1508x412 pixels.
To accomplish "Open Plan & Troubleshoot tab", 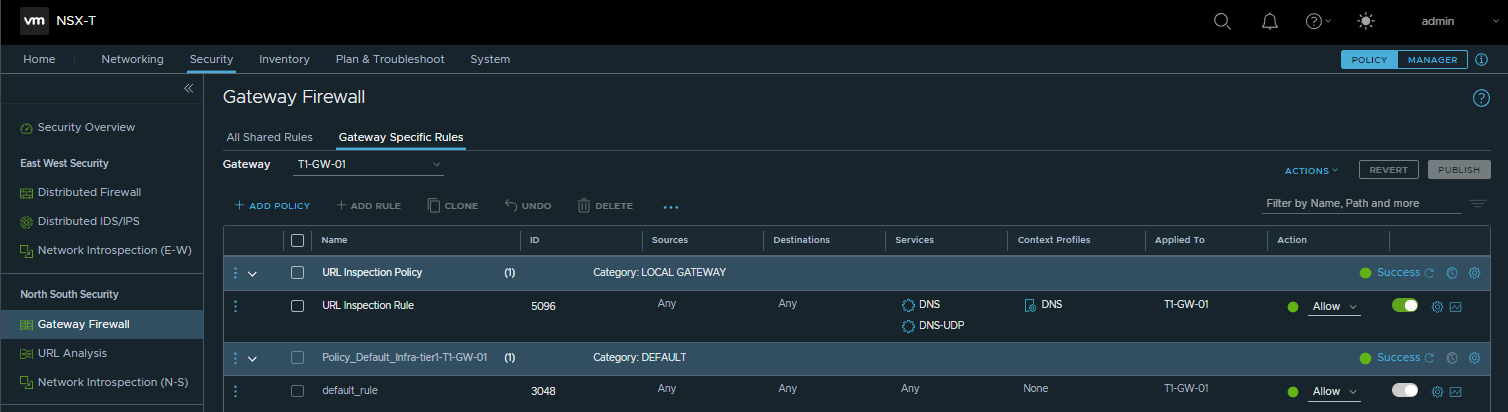I will tap(390, 59).
